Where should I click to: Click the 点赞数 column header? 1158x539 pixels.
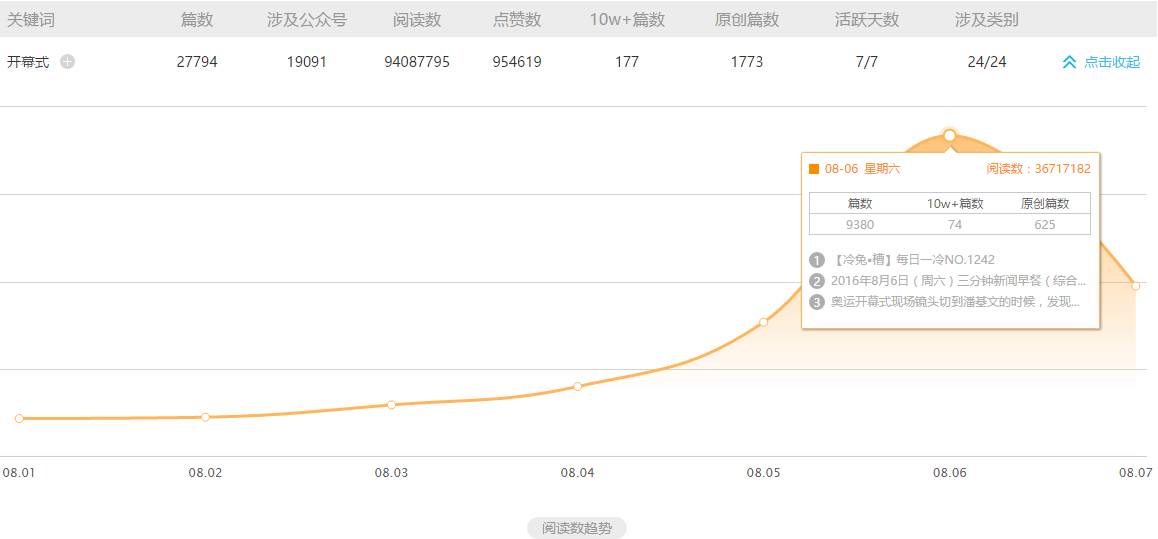pos(517,20)
